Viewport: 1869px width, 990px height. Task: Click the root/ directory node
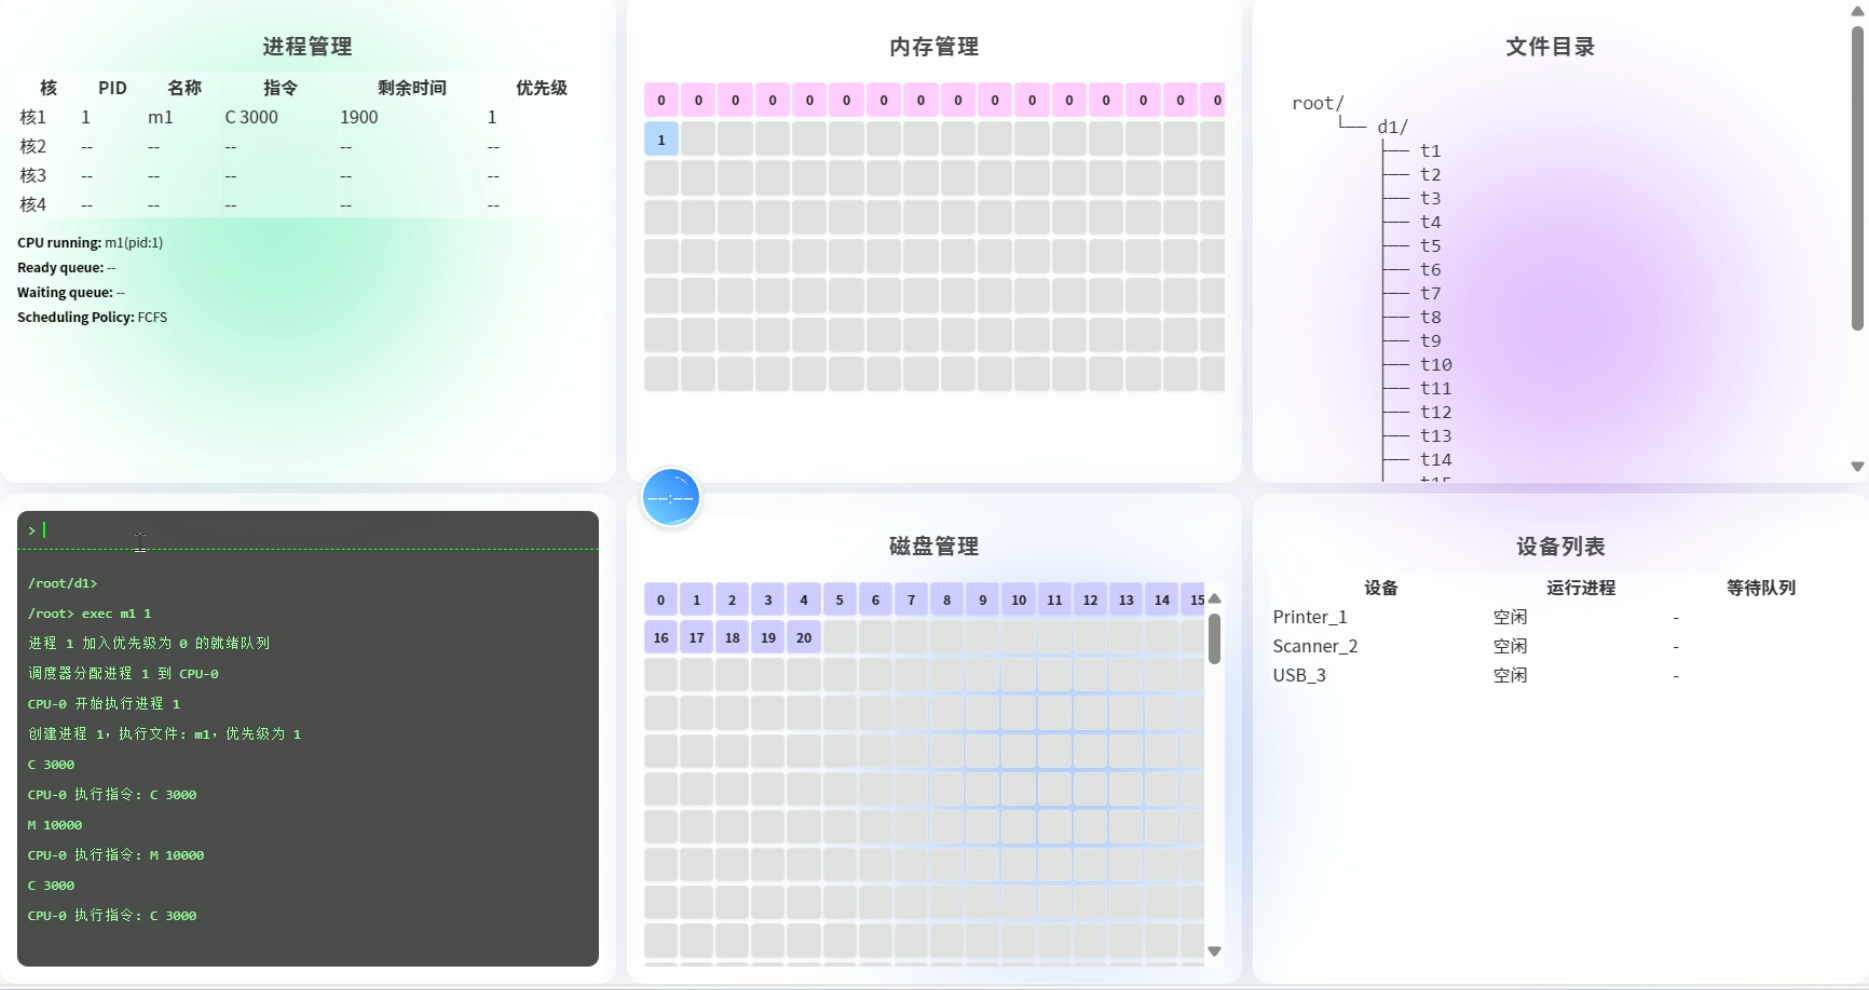(x=1317, y=103)
